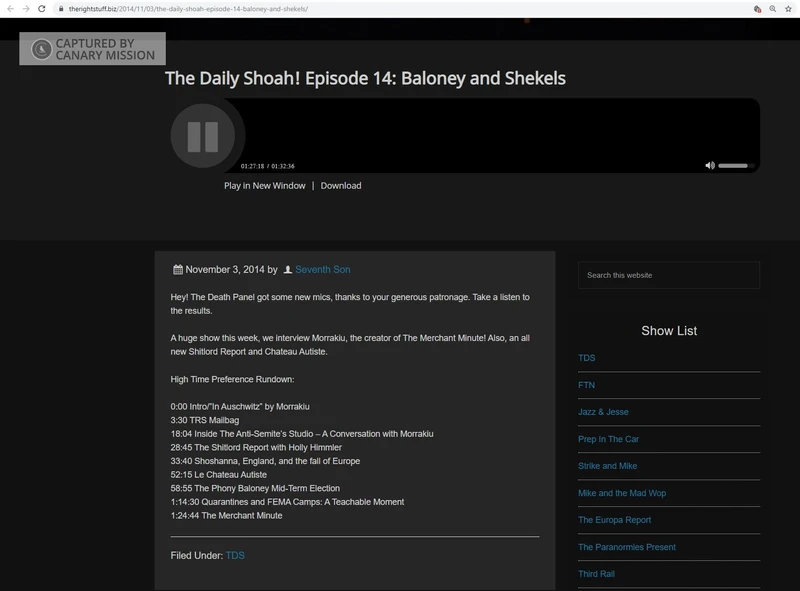The width and height of the screenshot is (800, 591).
Task: Click the Download link
Action: pos(341,186)
